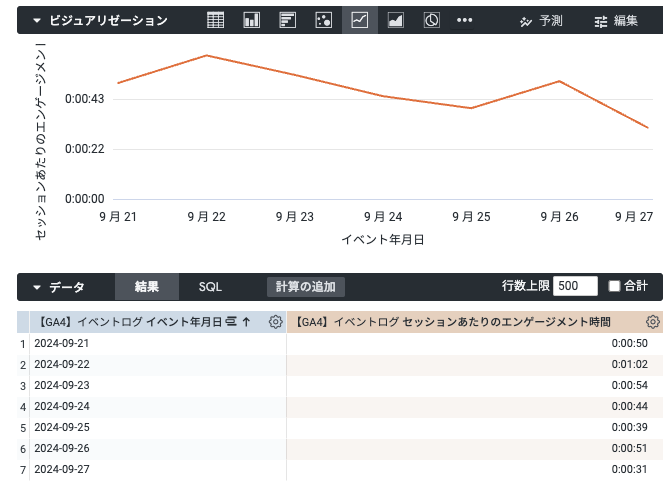Collapse the ビジュアリゼーション section
672x488 pixels.
(37, 20)
